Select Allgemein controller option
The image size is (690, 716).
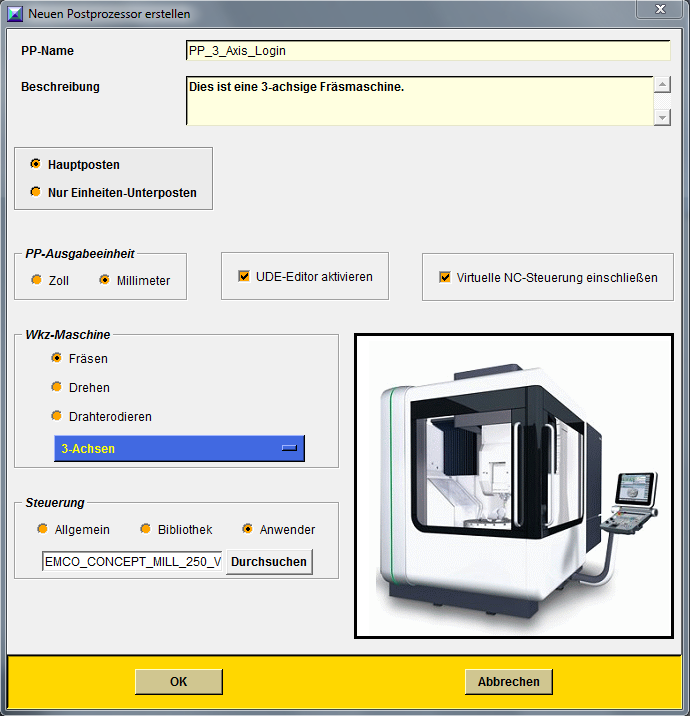(x=42, y=529)
